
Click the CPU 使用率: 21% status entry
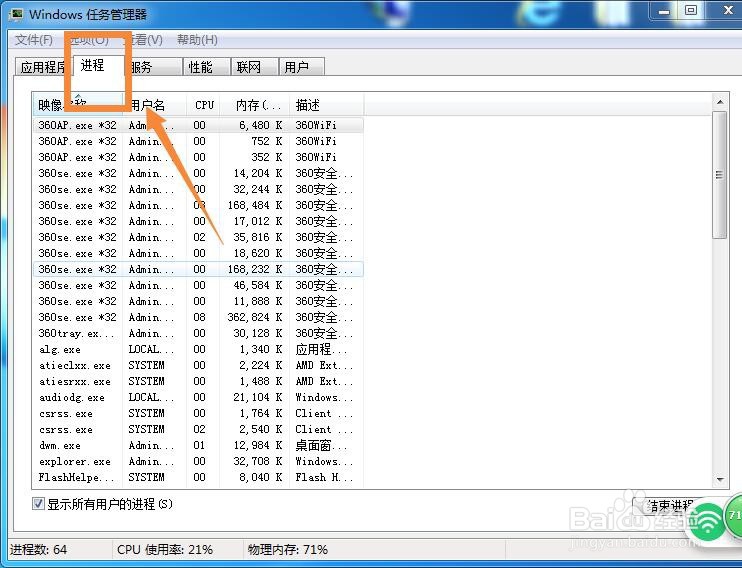[x=165, y=550]
